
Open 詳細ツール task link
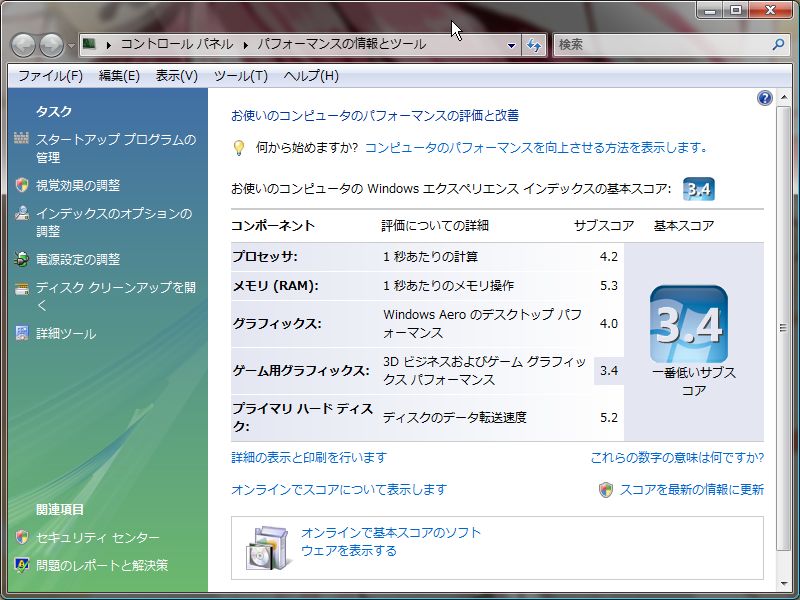click(66, 334)
